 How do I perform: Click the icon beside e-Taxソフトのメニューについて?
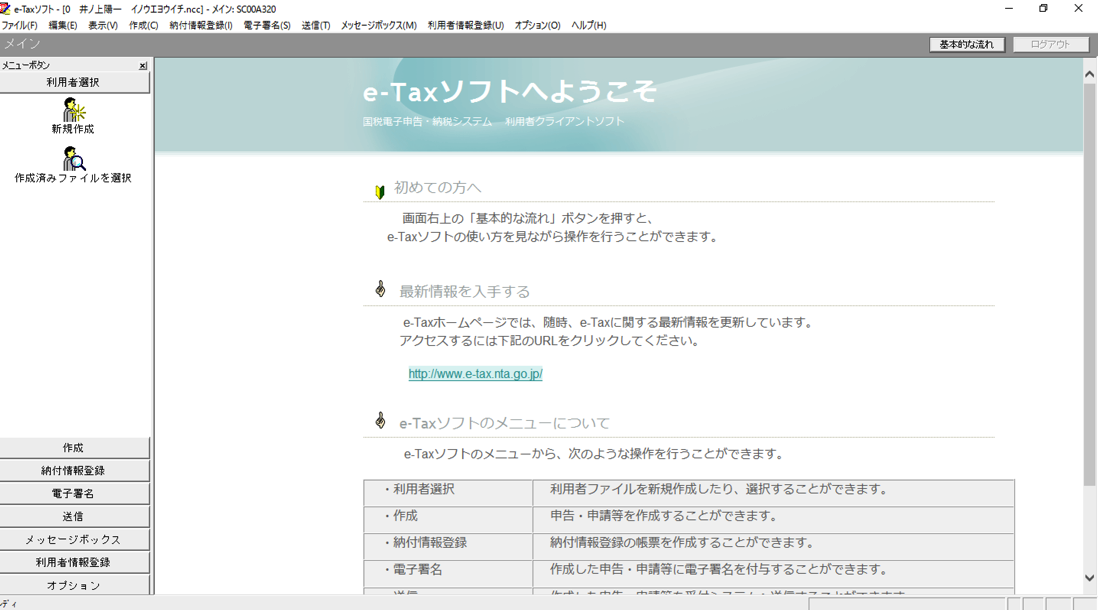point(380,420)
